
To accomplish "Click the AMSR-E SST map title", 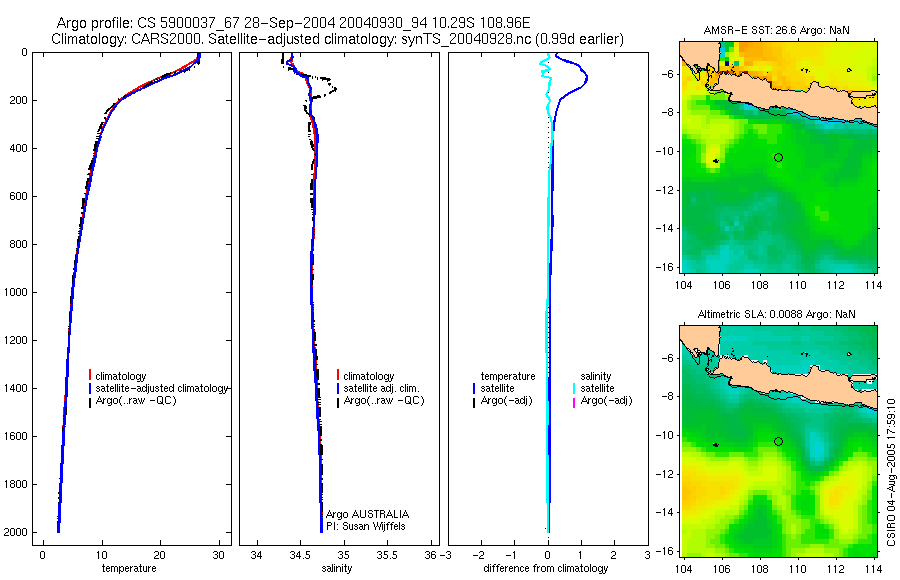I will 777,30.
